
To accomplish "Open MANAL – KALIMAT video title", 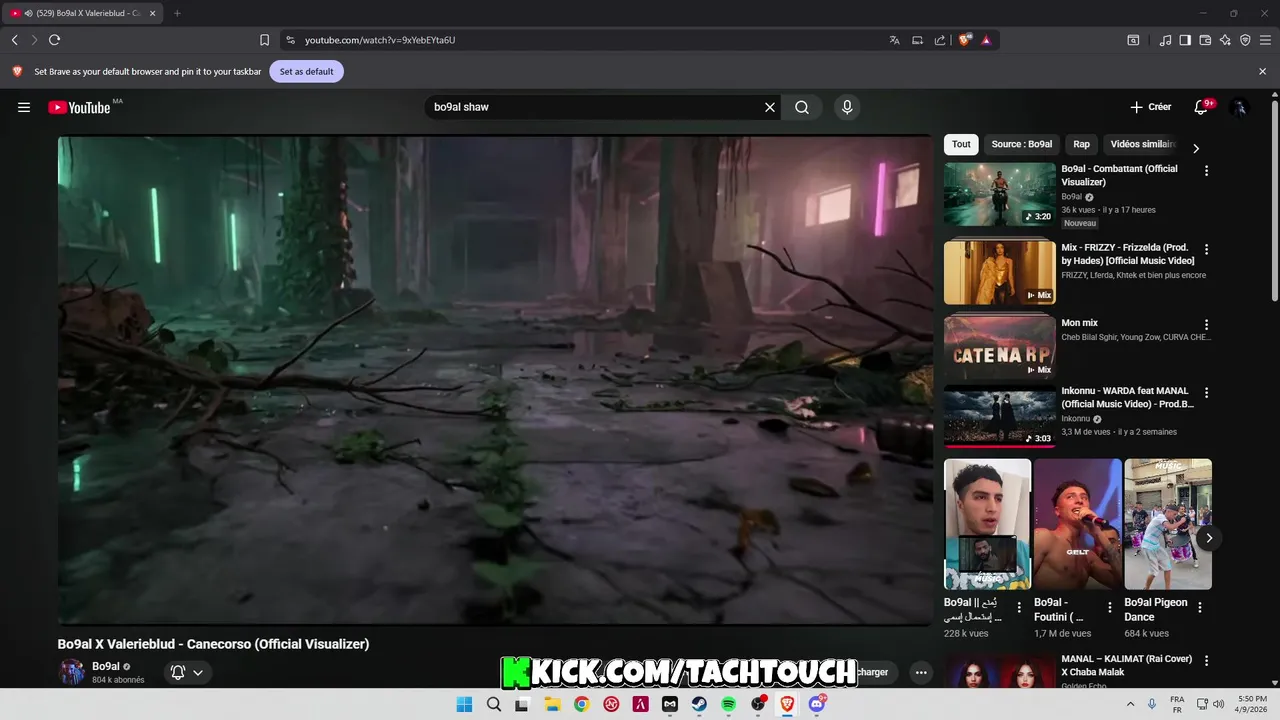I will (x=1127, y=665).
